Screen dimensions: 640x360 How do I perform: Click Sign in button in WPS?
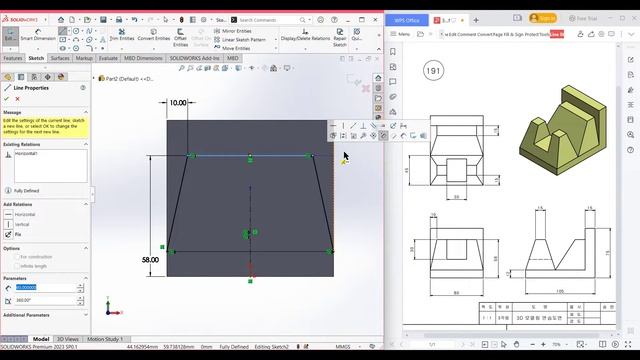click(542, 18)
